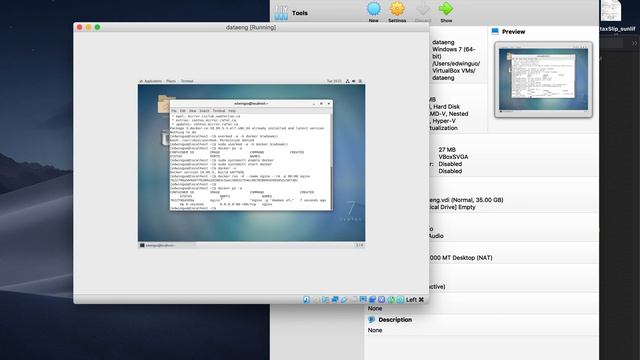Click power icon in guest top panel

pyautogui.click(x=360, y=81)
